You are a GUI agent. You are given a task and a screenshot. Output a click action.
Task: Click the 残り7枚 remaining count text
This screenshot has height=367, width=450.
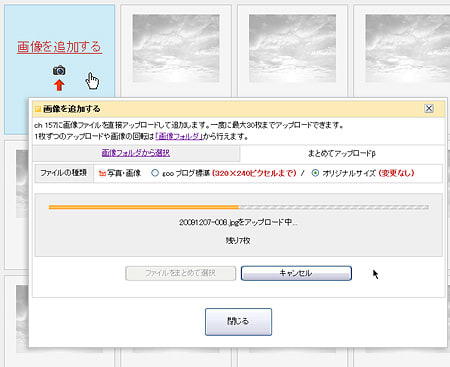click(238, 240)
